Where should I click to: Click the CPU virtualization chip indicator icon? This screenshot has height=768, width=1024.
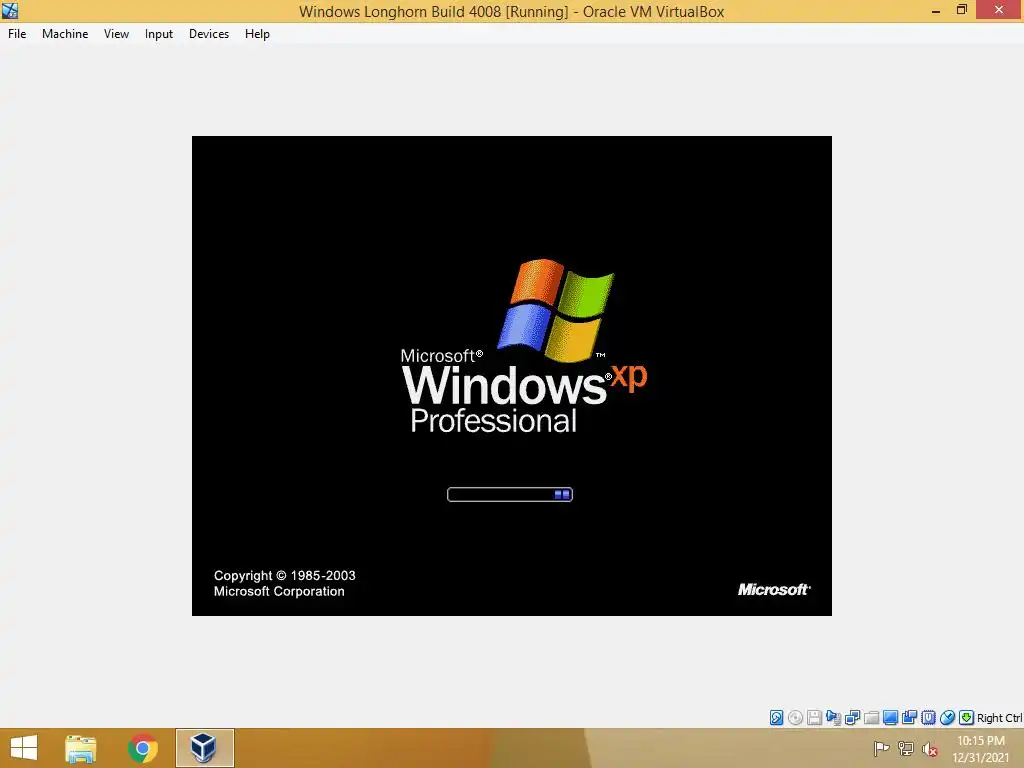pos(928,718)
